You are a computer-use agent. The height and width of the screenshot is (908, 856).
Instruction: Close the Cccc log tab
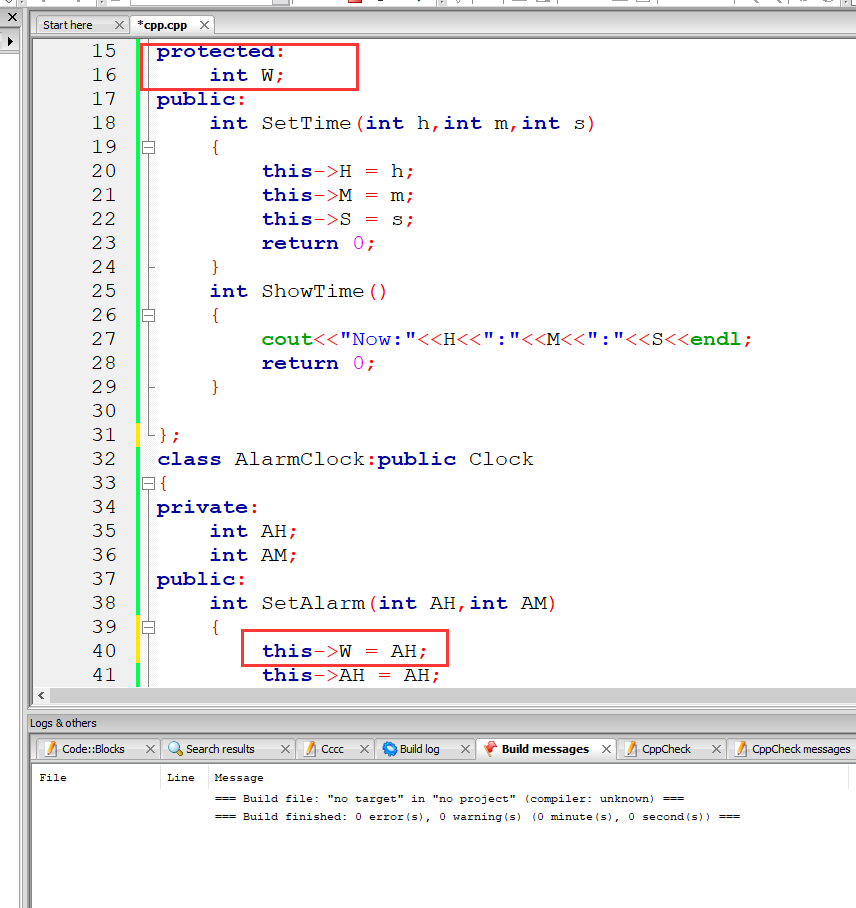coord(364,749)
